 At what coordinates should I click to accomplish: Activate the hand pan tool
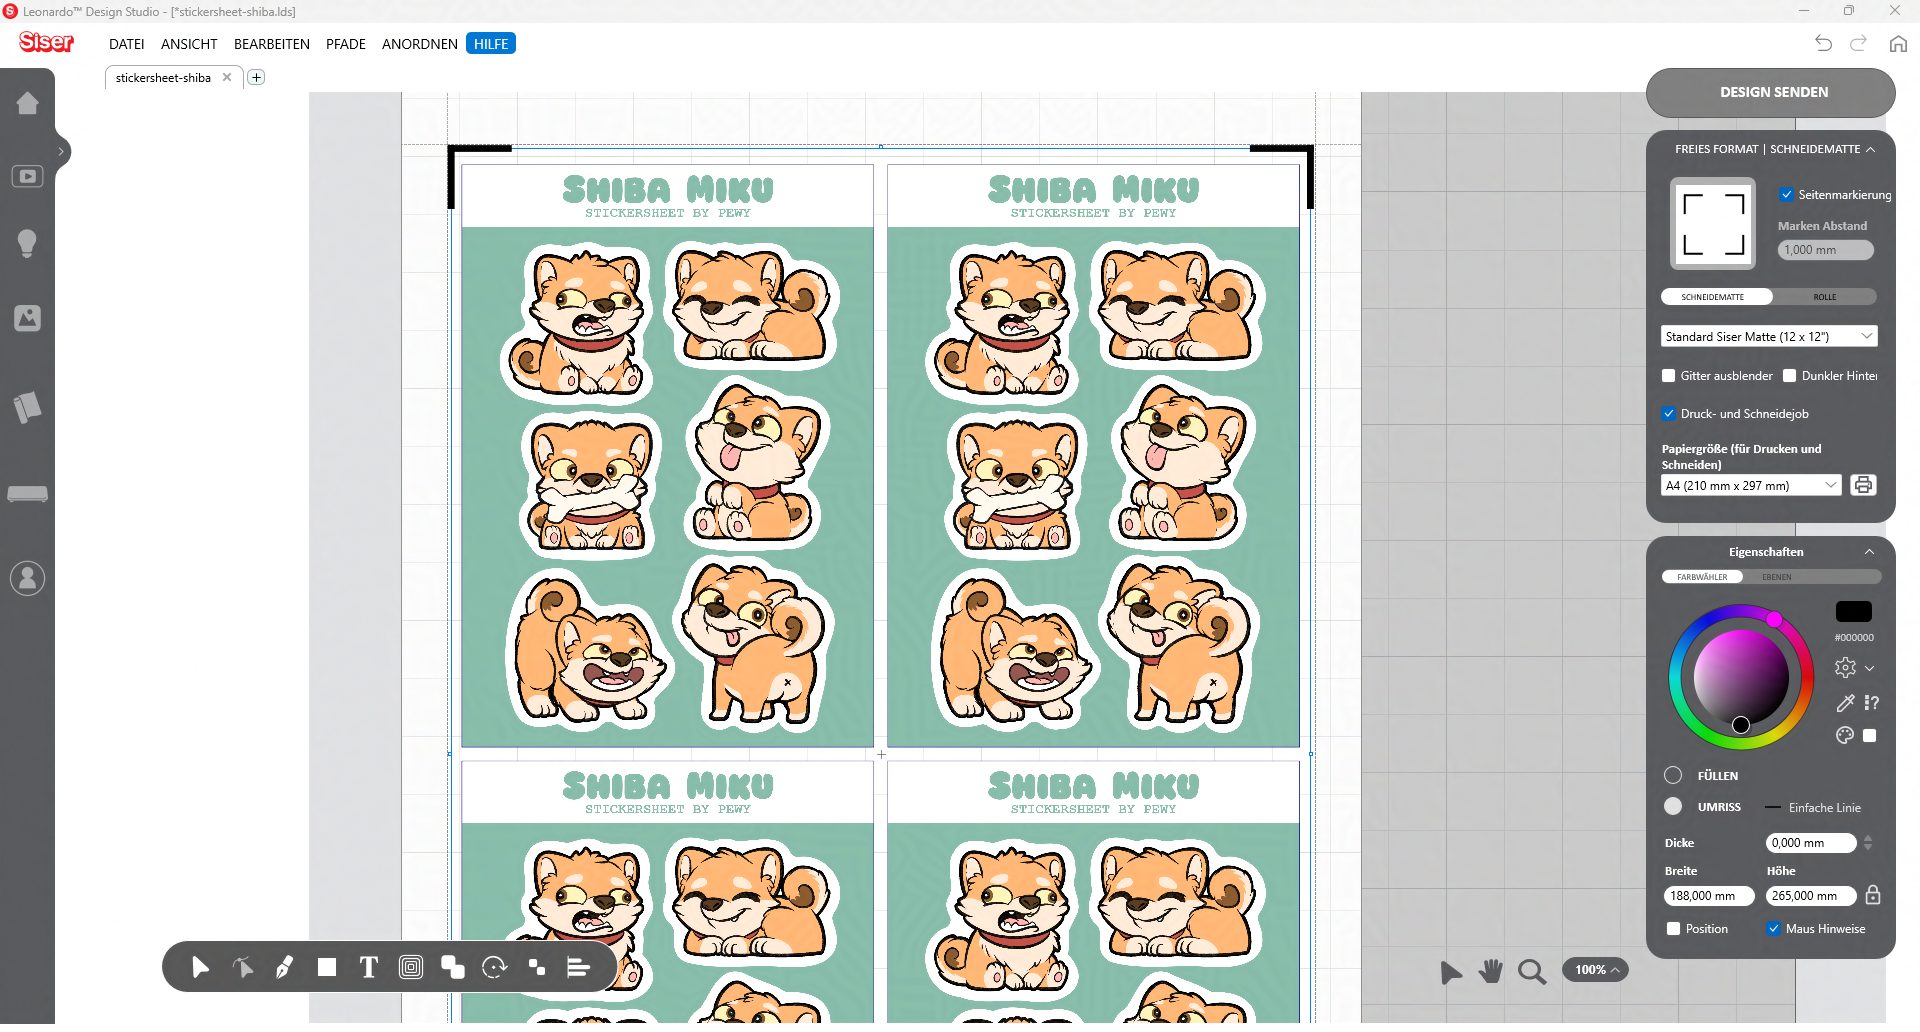[x=1491, y=971]
